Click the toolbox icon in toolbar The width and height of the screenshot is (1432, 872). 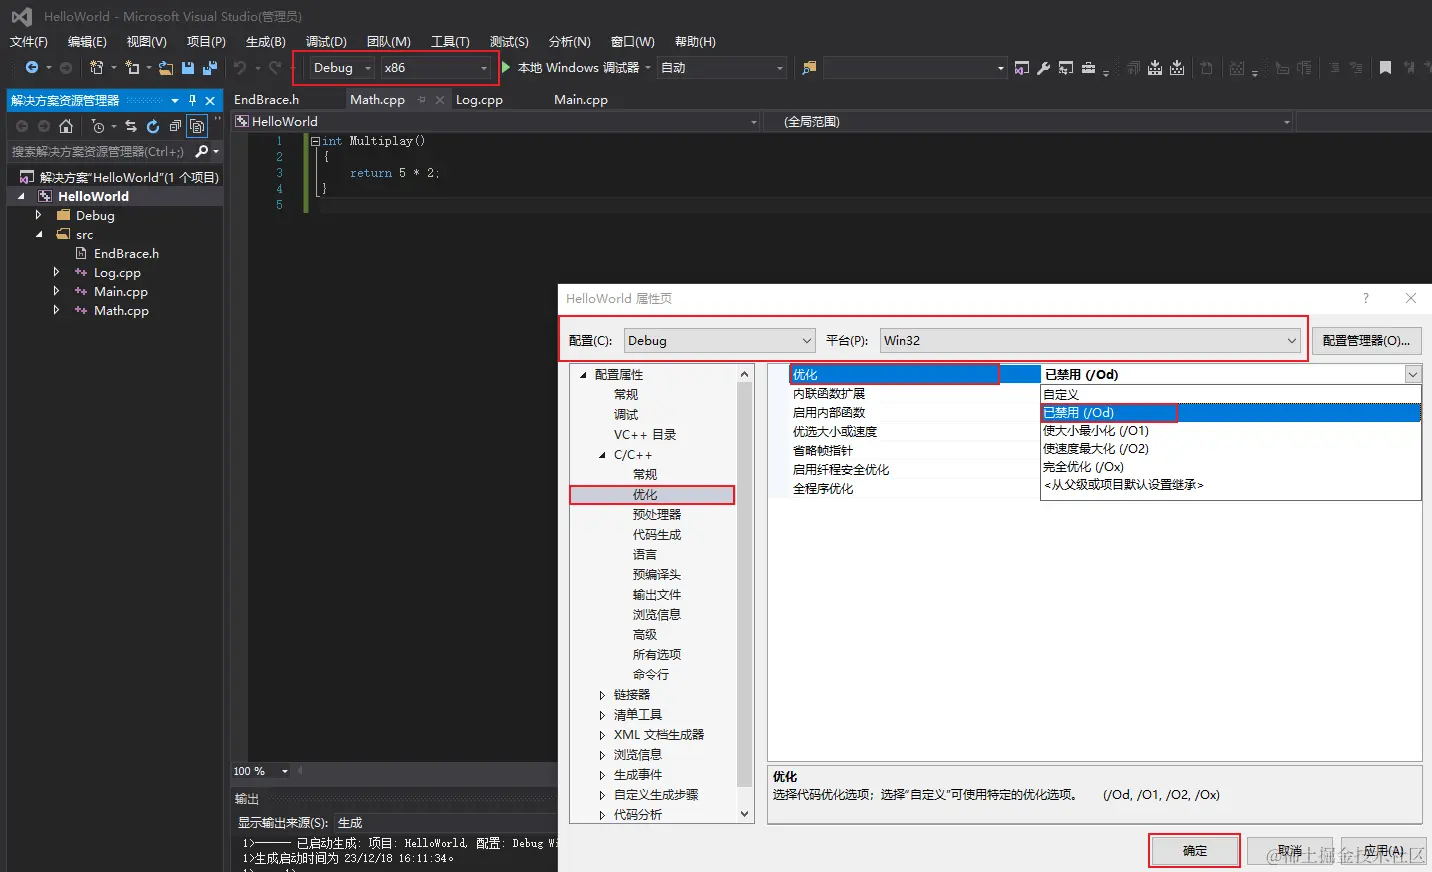click(x=1088, y=68)
